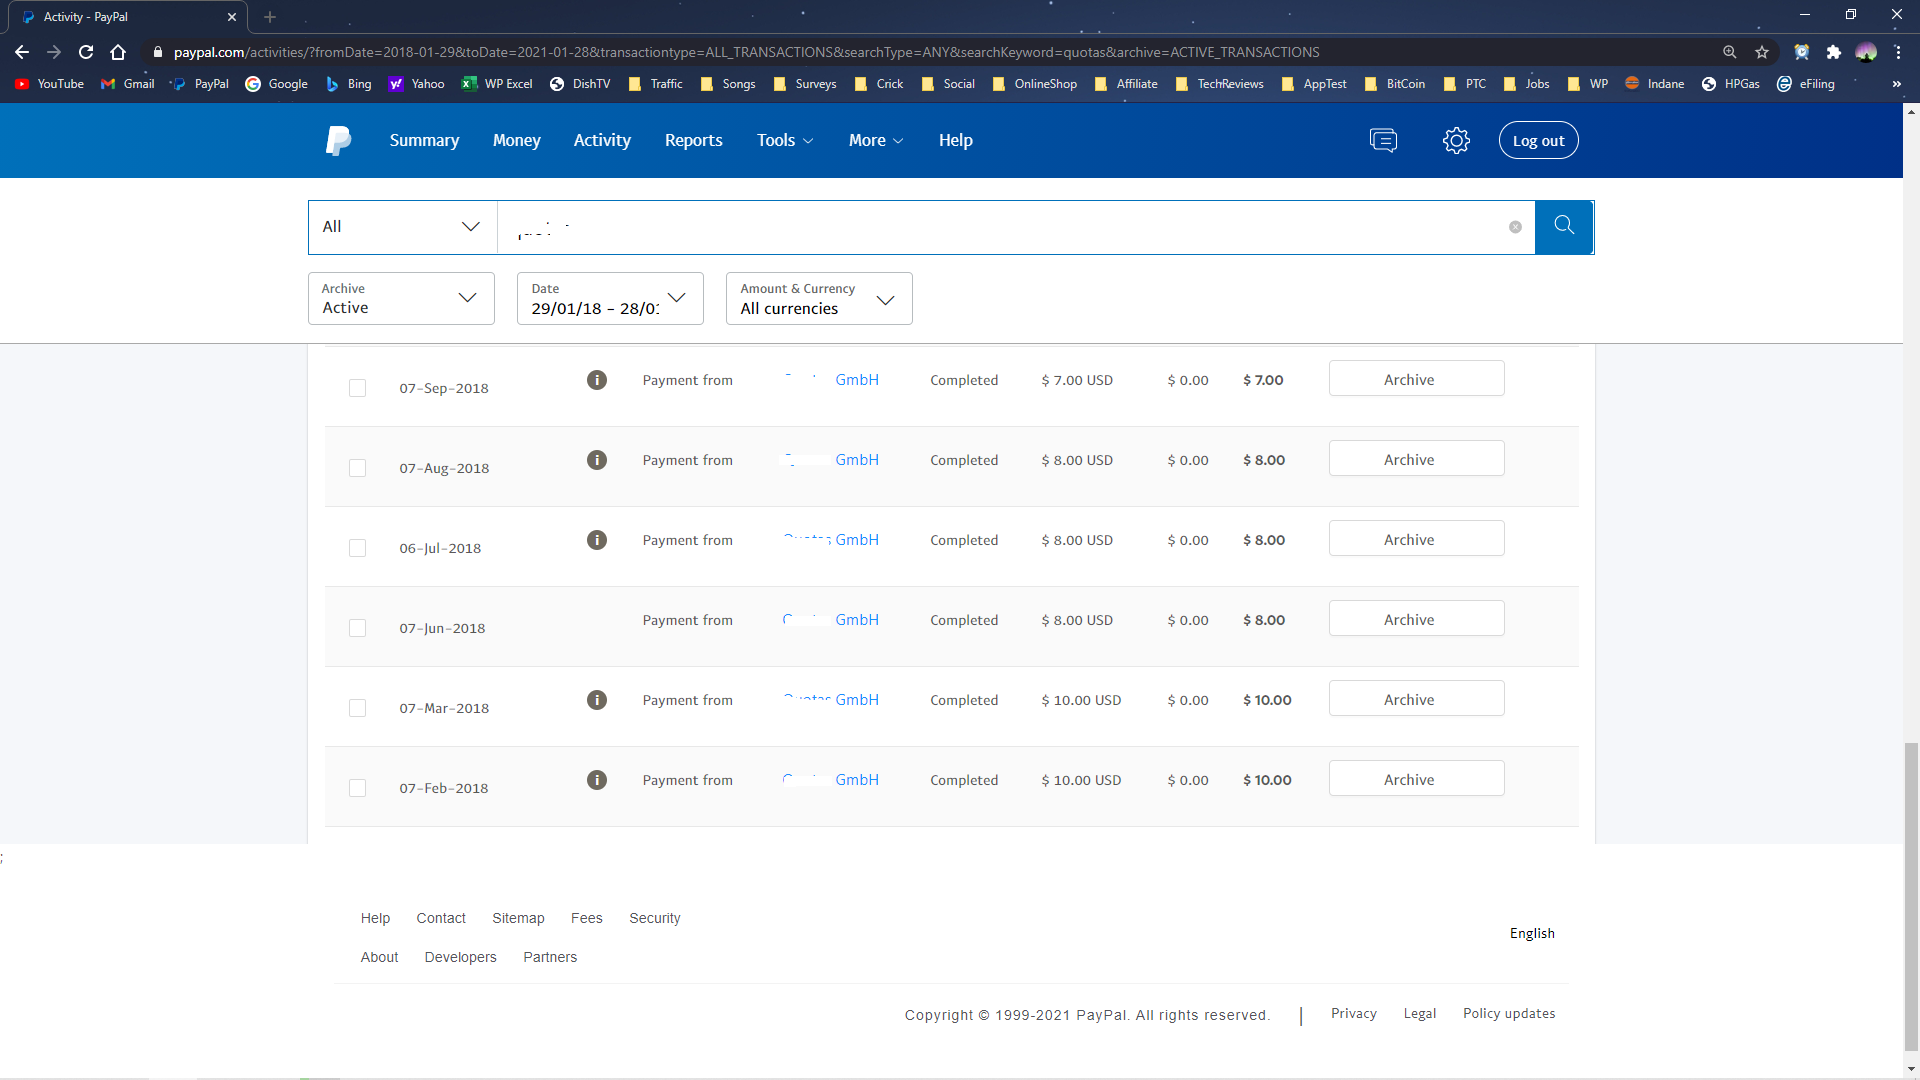This screenshot has width=1920, height=1080.
Task: Open the Date range dropdown
Action: click(610, 298)
